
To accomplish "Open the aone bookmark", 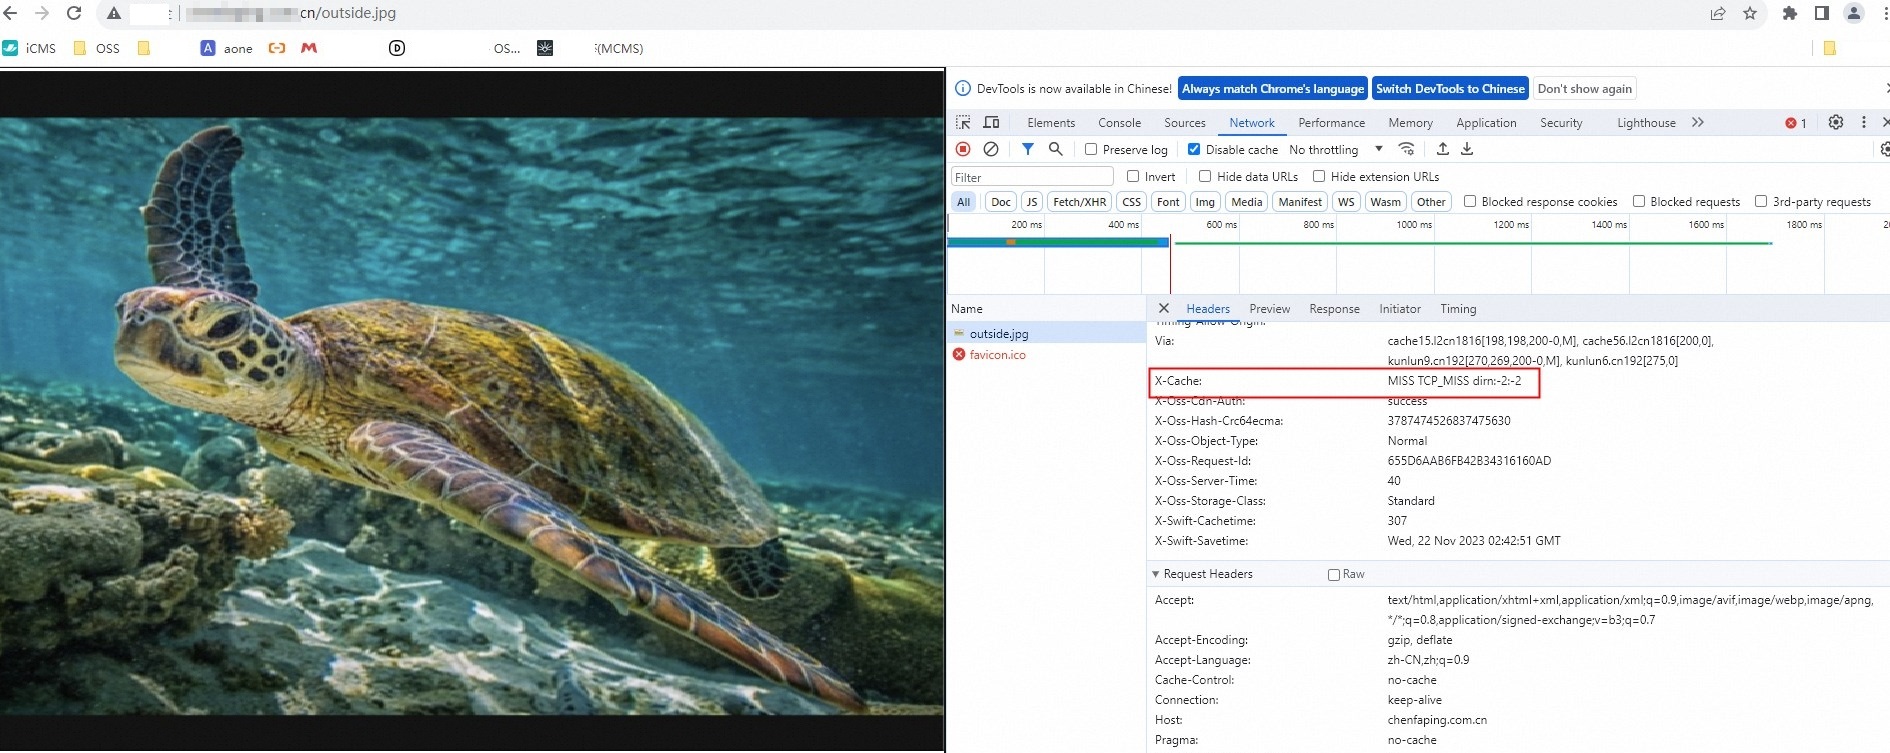I will coord(227,48).
